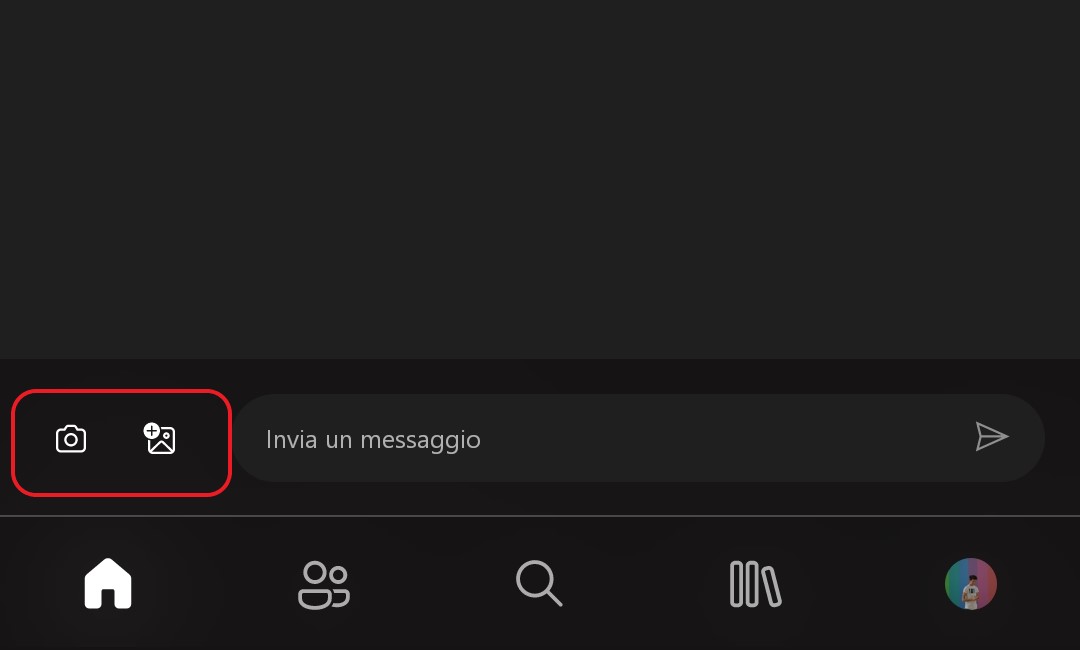The height and width of the screenshot is (650, 1080).
Task: Open the library (books icon)
Action: pyautogui.click(x=756, y=584)
